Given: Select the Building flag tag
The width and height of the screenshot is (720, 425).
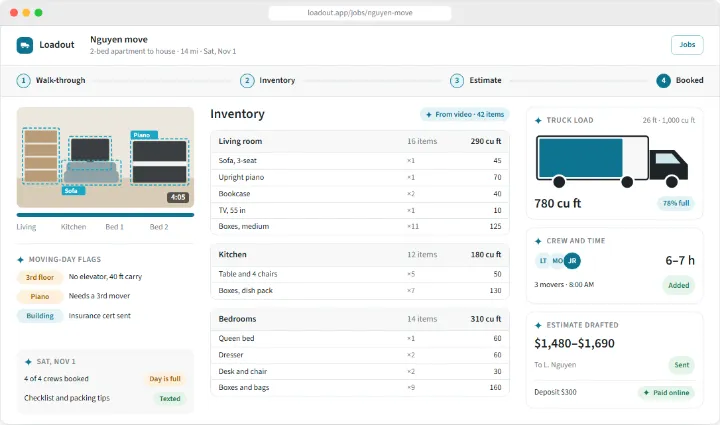Looking at the screenshot, I should (40, 316).
